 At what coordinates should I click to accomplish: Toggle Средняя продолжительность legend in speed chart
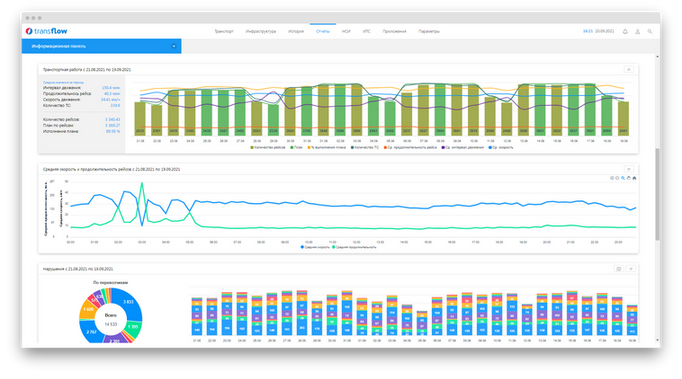coord(354,247)
